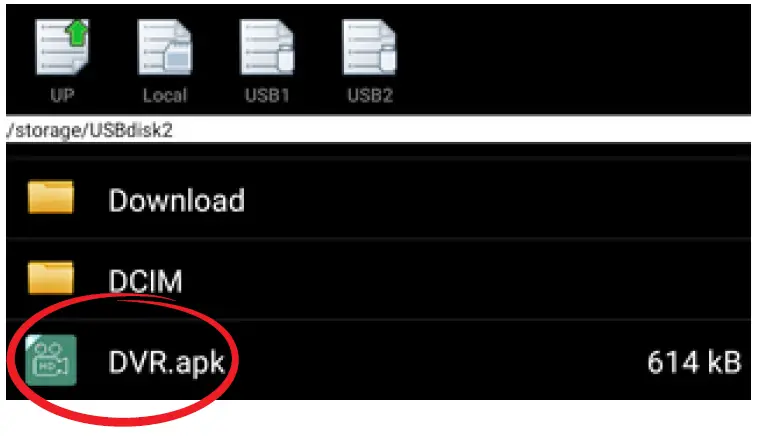Click blank toolbar space beside USB2
Image resolution: width=761 pixels, height=437 pixels.
coord(573,58)
